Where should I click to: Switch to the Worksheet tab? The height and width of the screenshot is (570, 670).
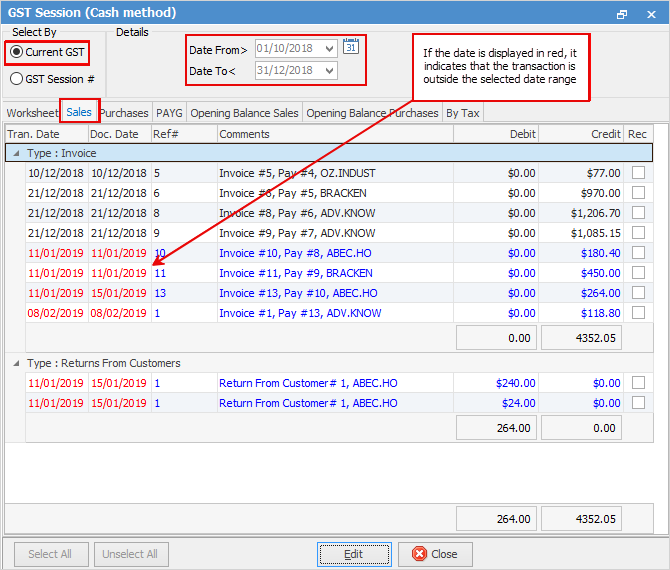click(x=32, y=113)
